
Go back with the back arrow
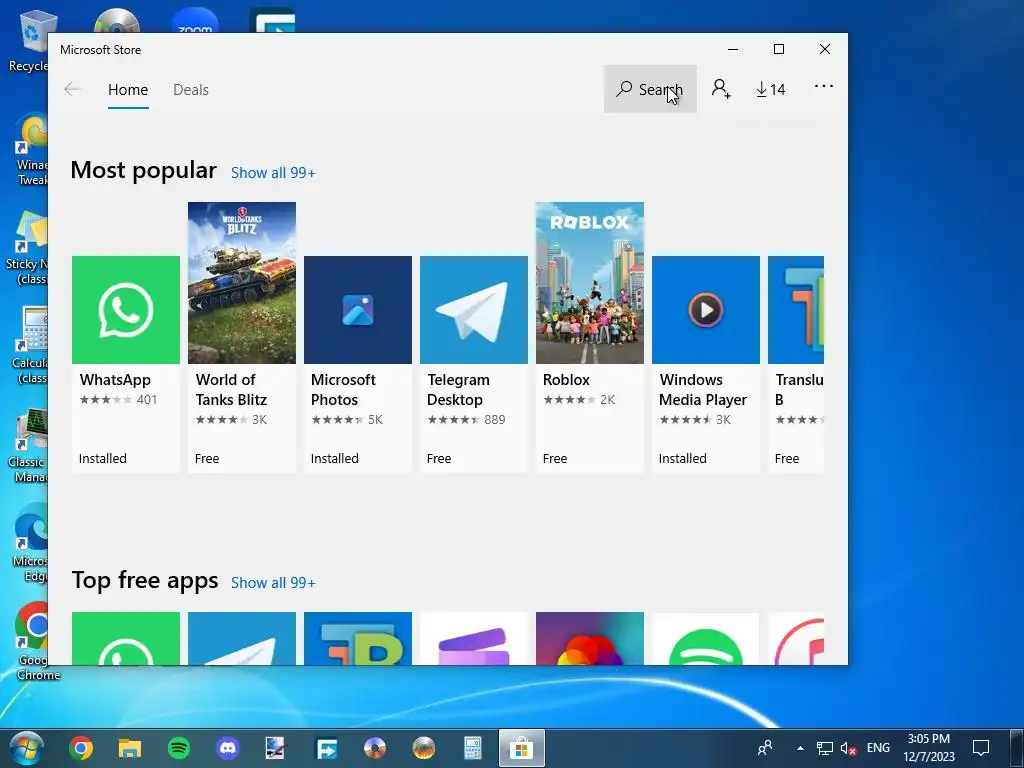pos(72,89)
